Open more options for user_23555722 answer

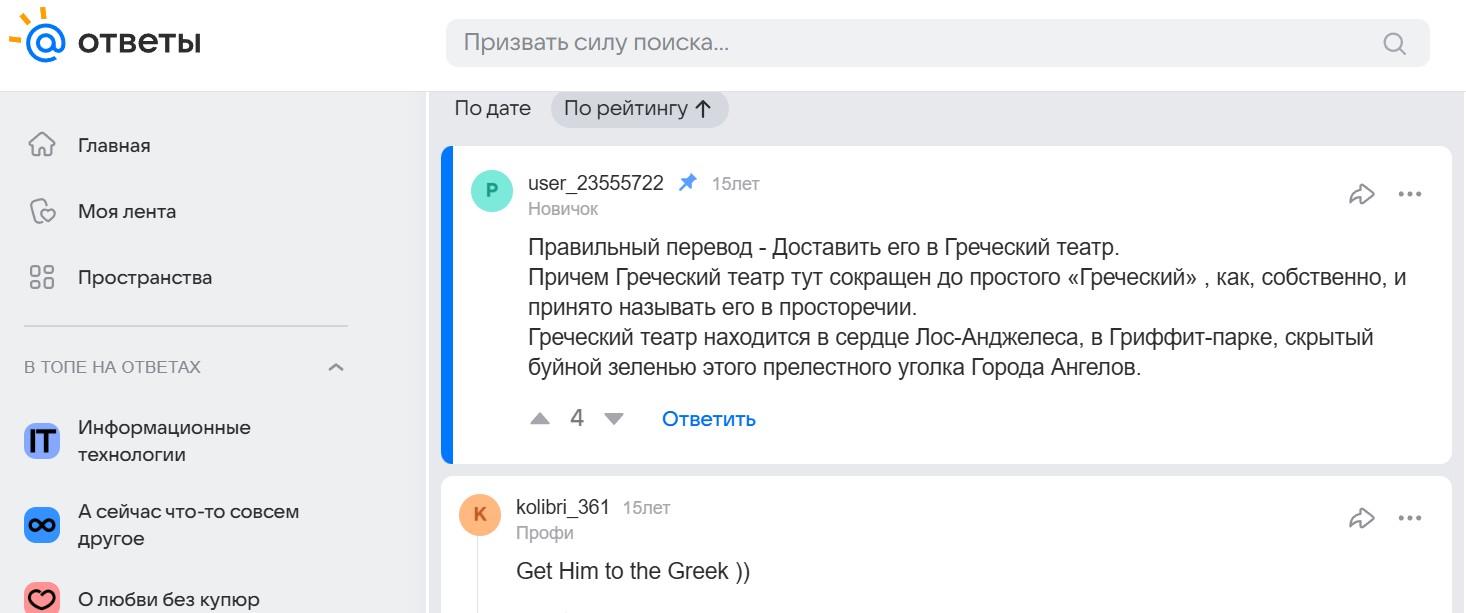coord(1410,194)
